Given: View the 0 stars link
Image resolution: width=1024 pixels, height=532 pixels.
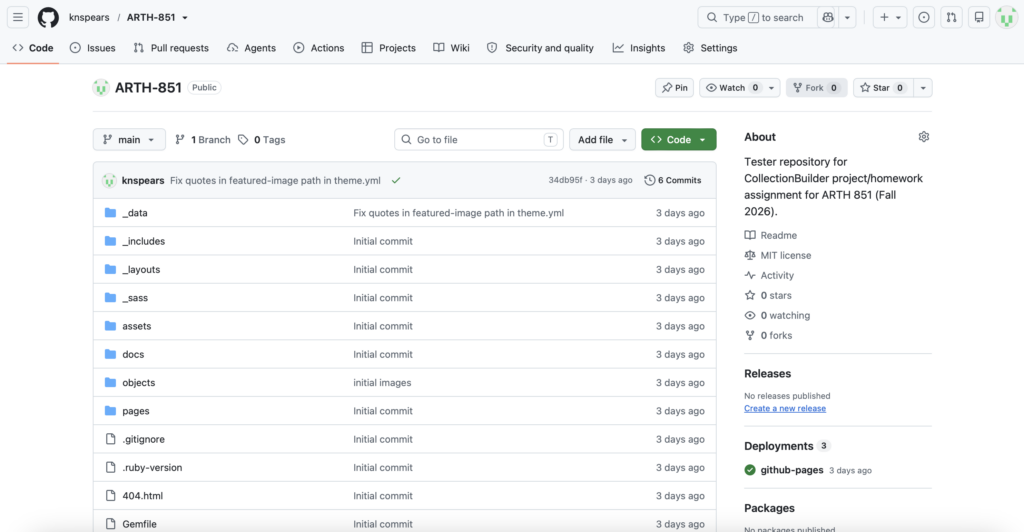Looking at the screenshot, I should (768, 295).
